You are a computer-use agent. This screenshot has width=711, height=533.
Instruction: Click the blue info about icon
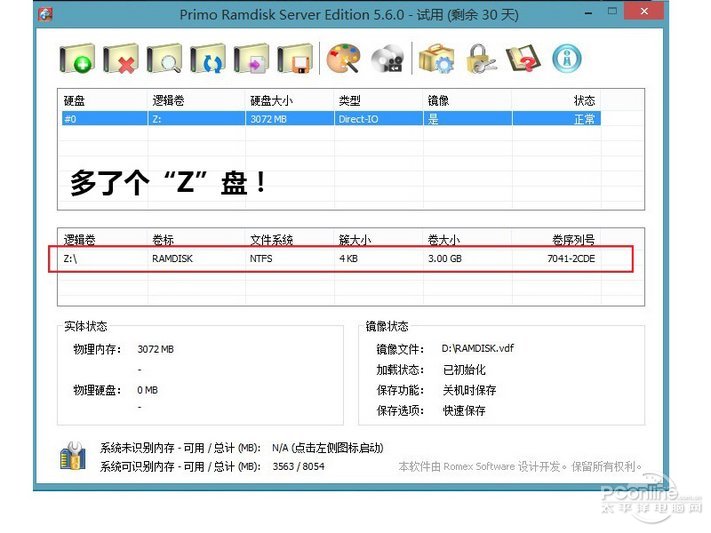pos(567,58)
